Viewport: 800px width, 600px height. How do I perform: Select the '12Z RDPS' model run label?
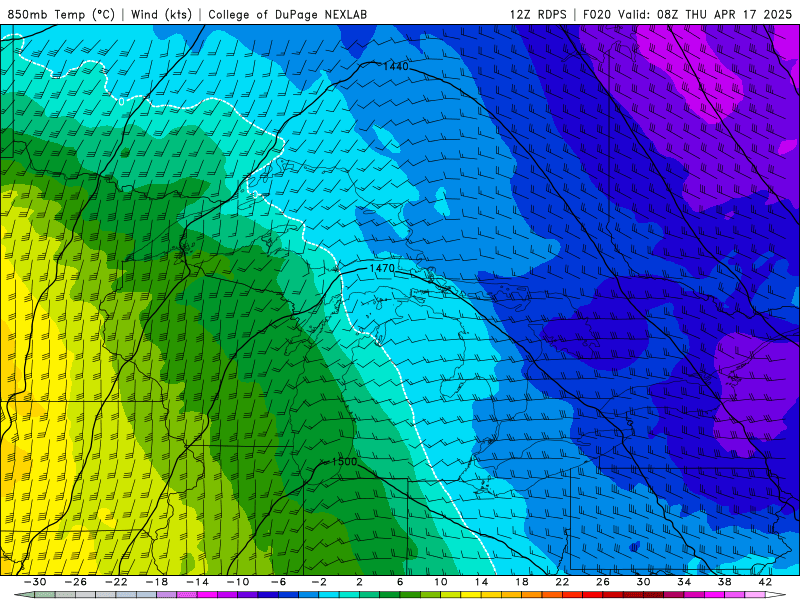coord(538,14)
